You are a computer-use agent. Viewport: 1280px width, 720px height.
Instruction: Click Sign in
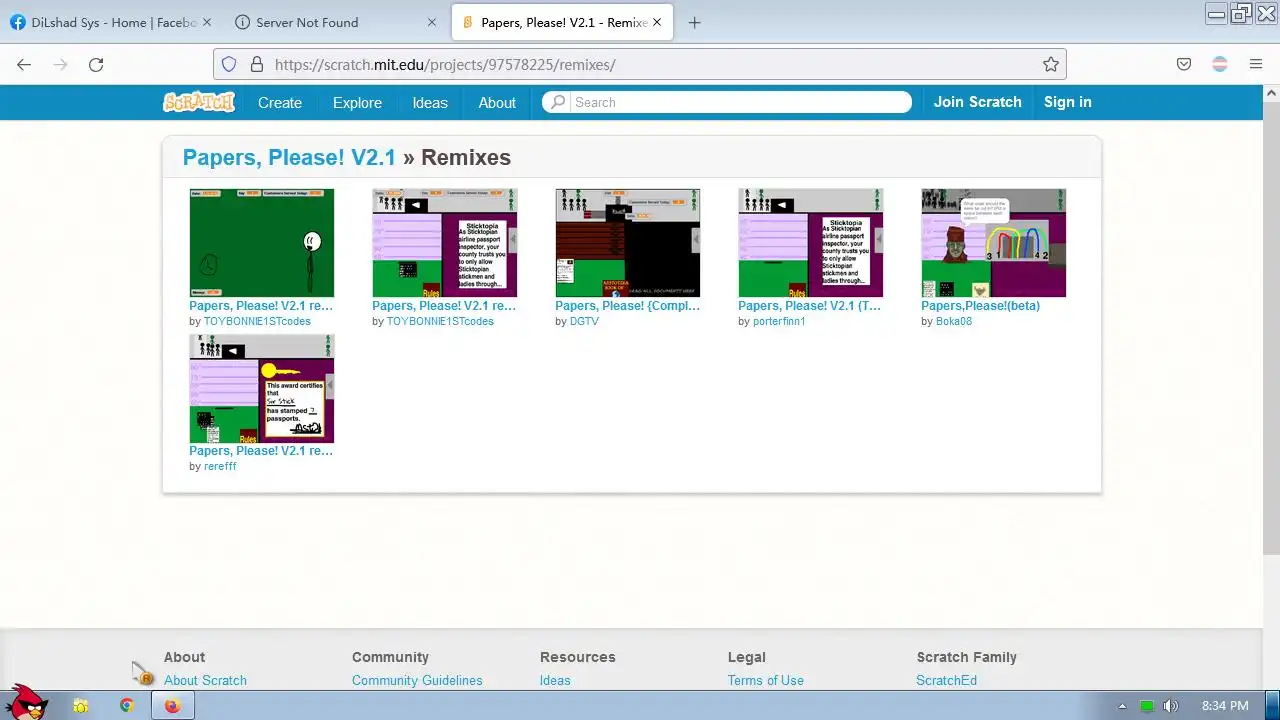point(1068,102)
